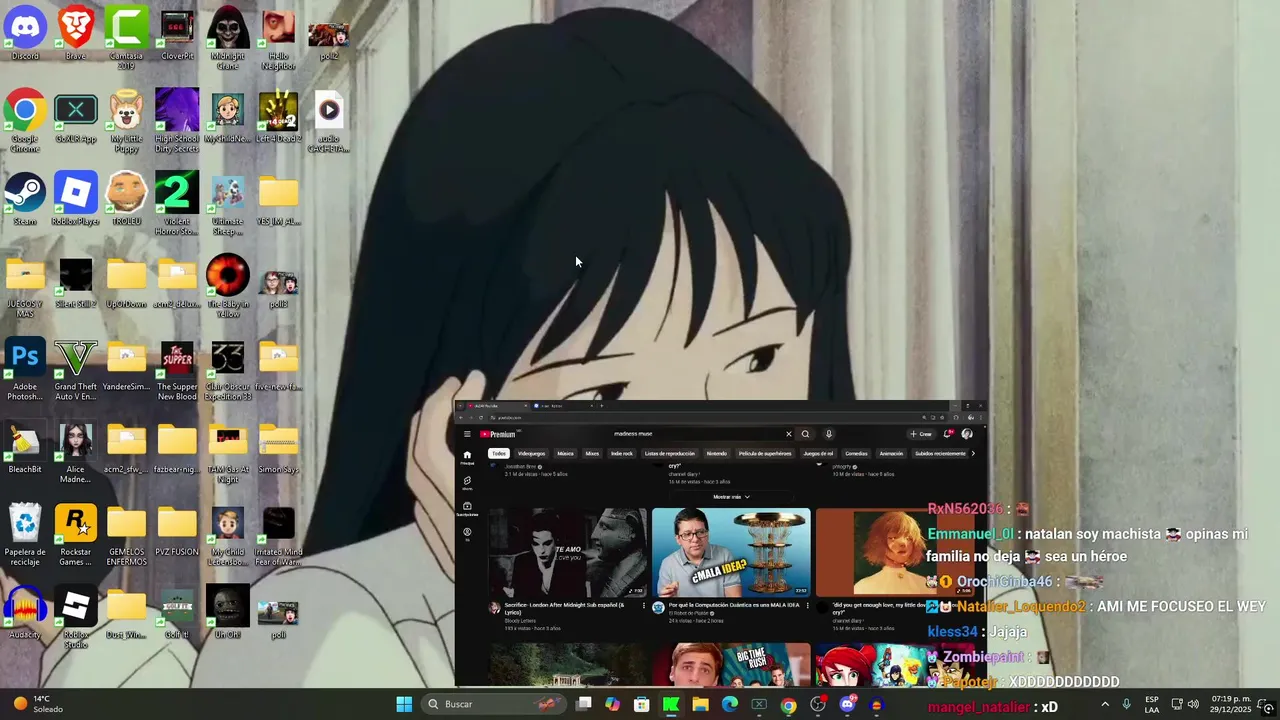Open YouTube hamburger guide menu
This screenshot has height=720, width=1280.
click(467, 434)
